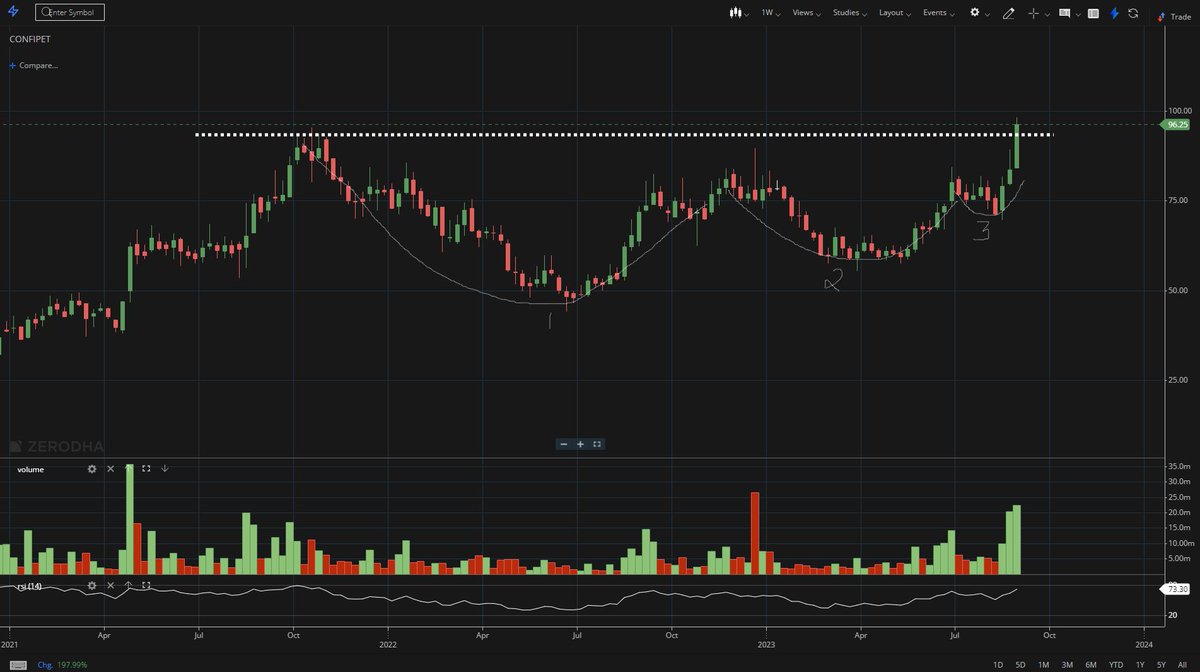Expand the Studies dropdown
Screen dimensions: 1200x672
(845, 14)
